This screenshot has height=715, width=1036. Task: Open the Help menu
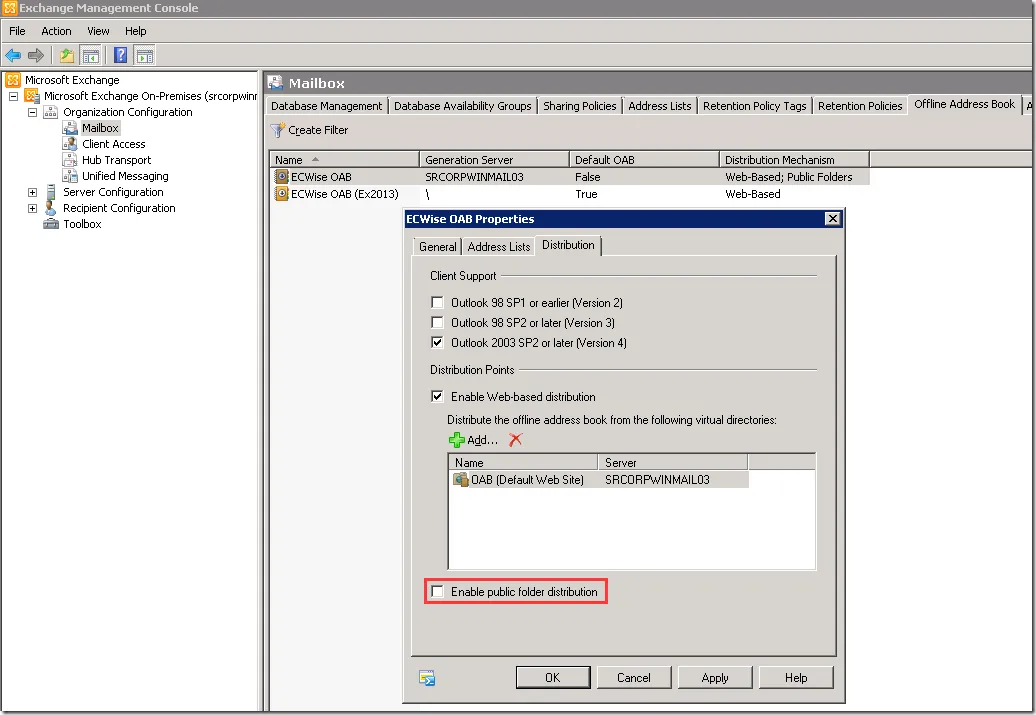[135, 31]
